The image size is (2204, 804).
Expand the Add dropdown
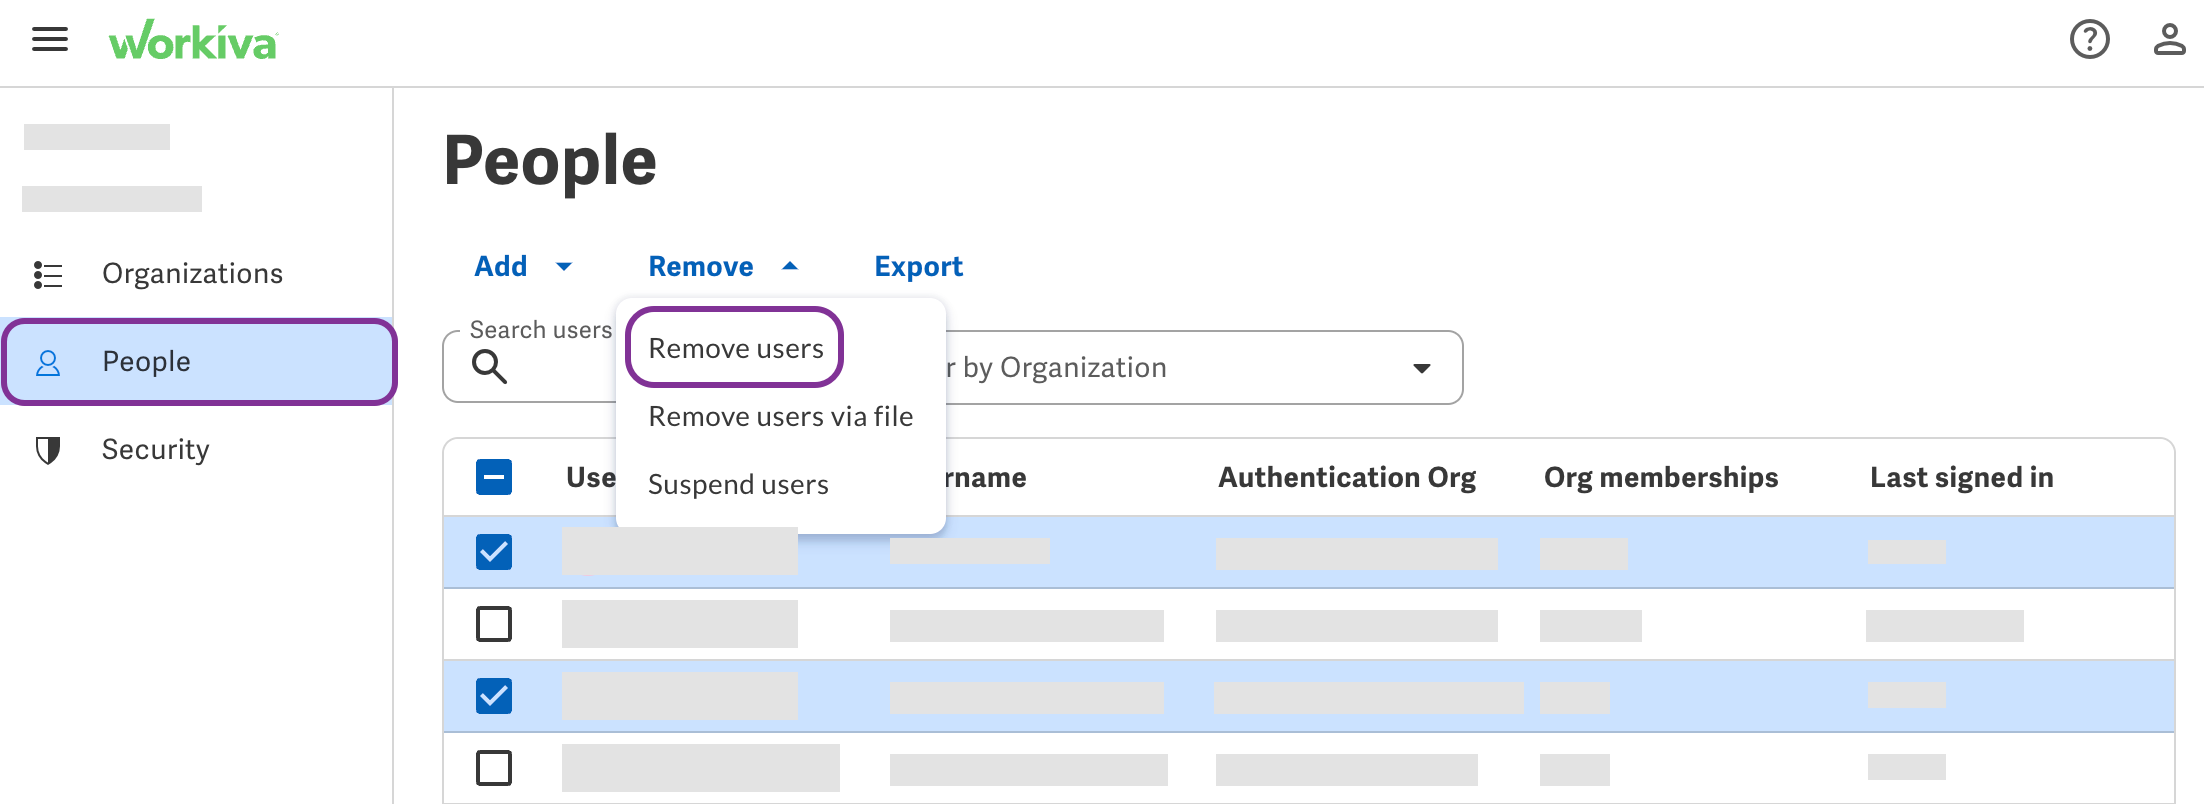click(523, 266)
